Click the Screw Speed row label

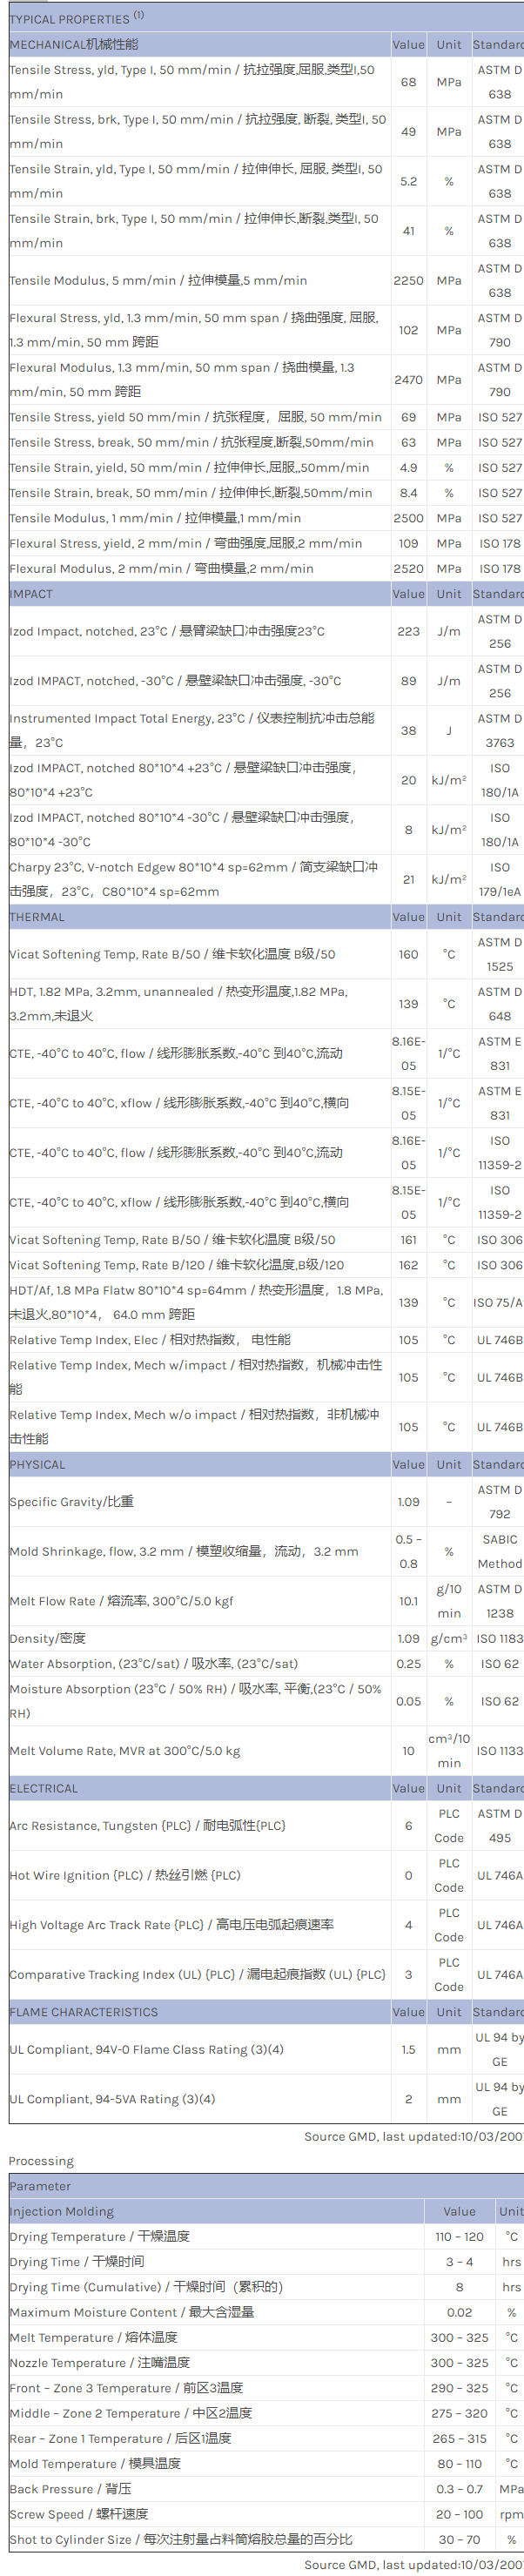(79, 2513)
